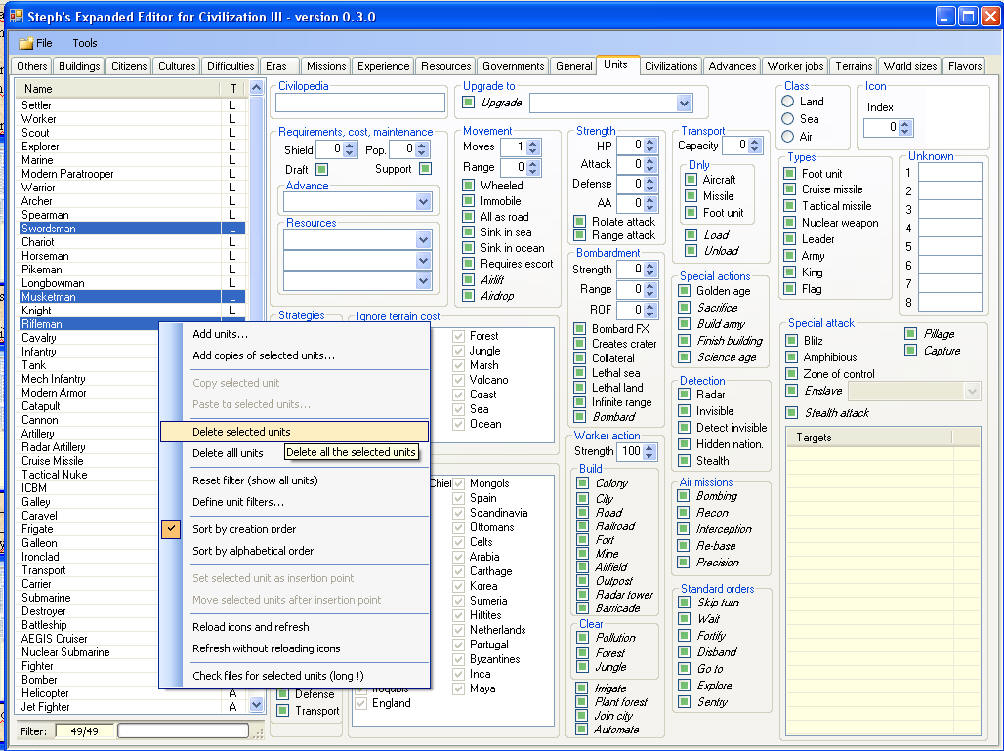Viewport: 1004px width, 751px height.
Task: Toggle the Blitz special attack checkbox
Action: [791, 341]
